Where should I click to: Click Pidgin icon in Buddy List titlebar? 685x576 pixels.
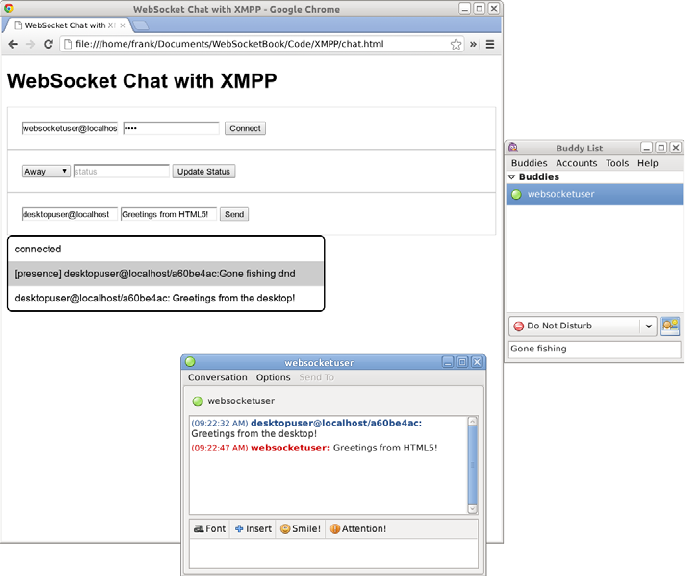tap(513, 148)
